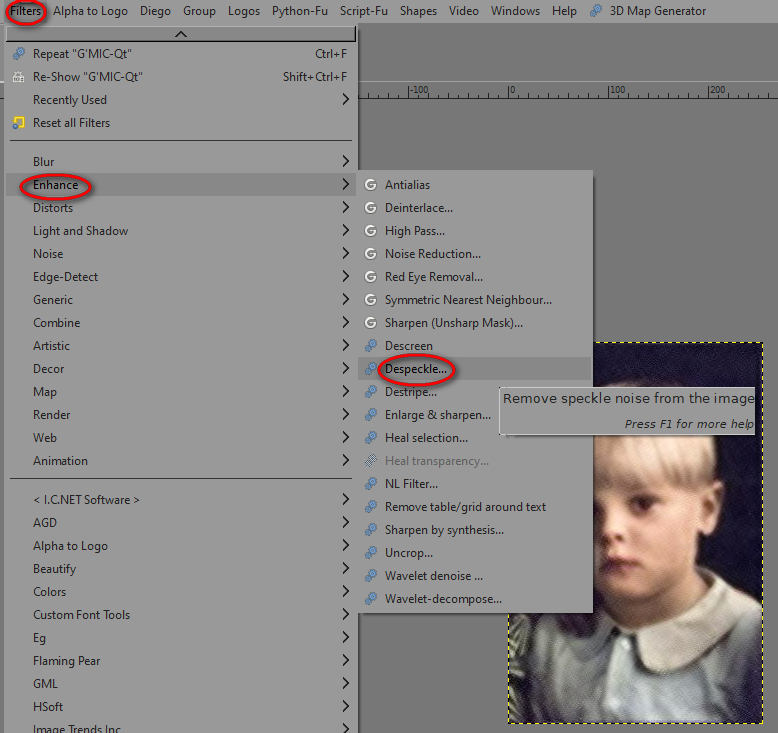Screen dimensions: 778x733
Task: Open the Flaming Pear entry
Action: coord(181,661)
